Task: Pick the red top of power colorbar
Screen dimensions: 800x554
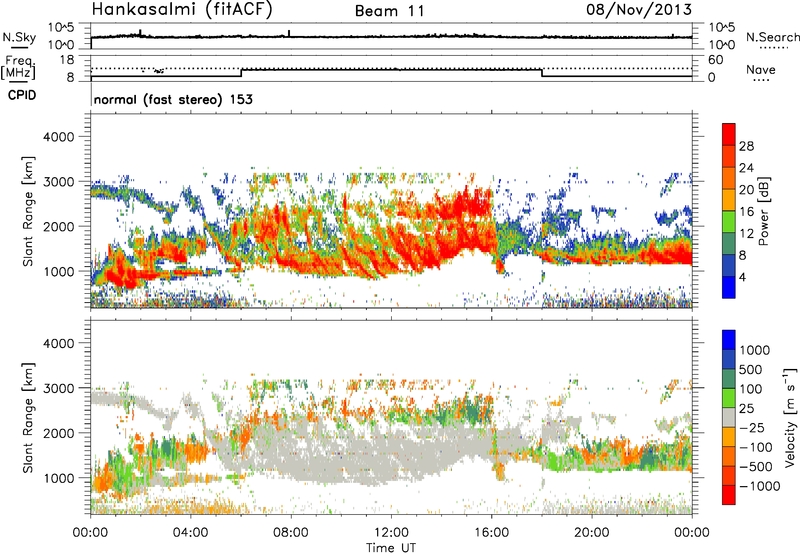Action: pos(729,135)
